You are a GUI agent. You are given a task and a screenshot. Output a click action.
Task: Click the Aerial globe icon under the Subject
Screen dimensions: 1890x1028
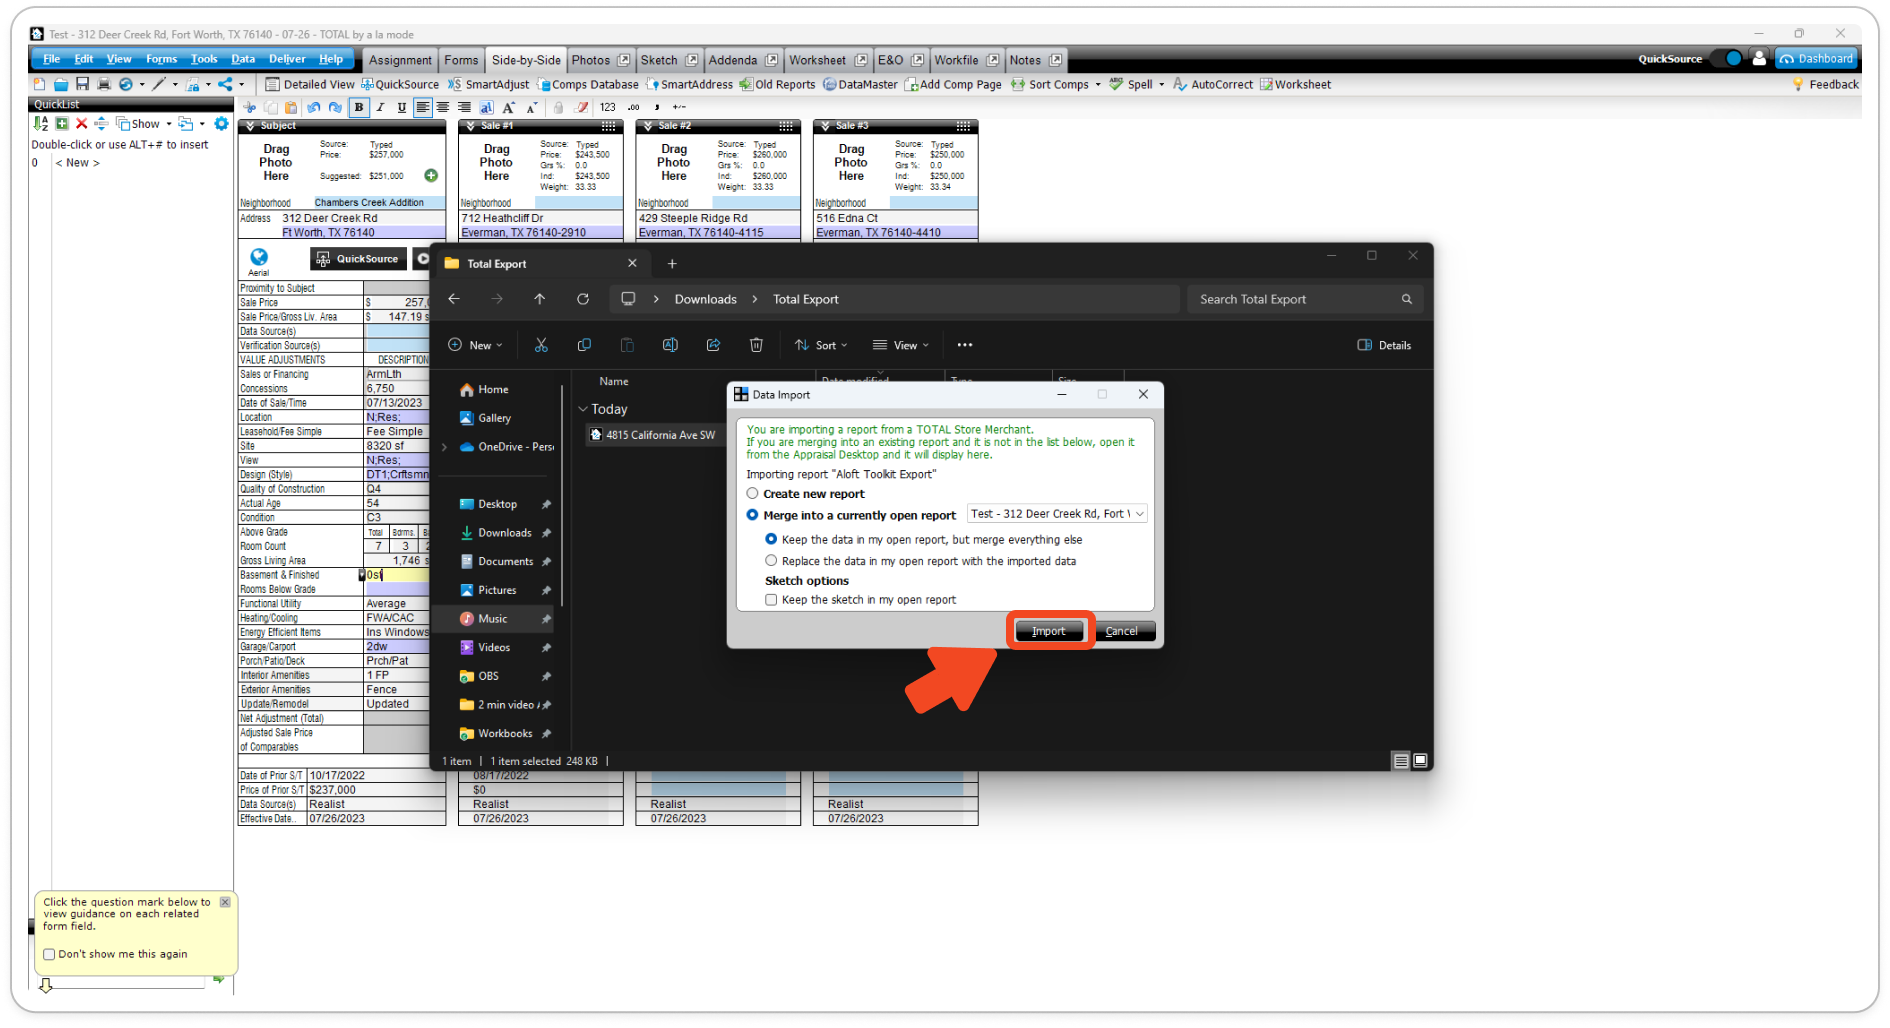[259, 257]
